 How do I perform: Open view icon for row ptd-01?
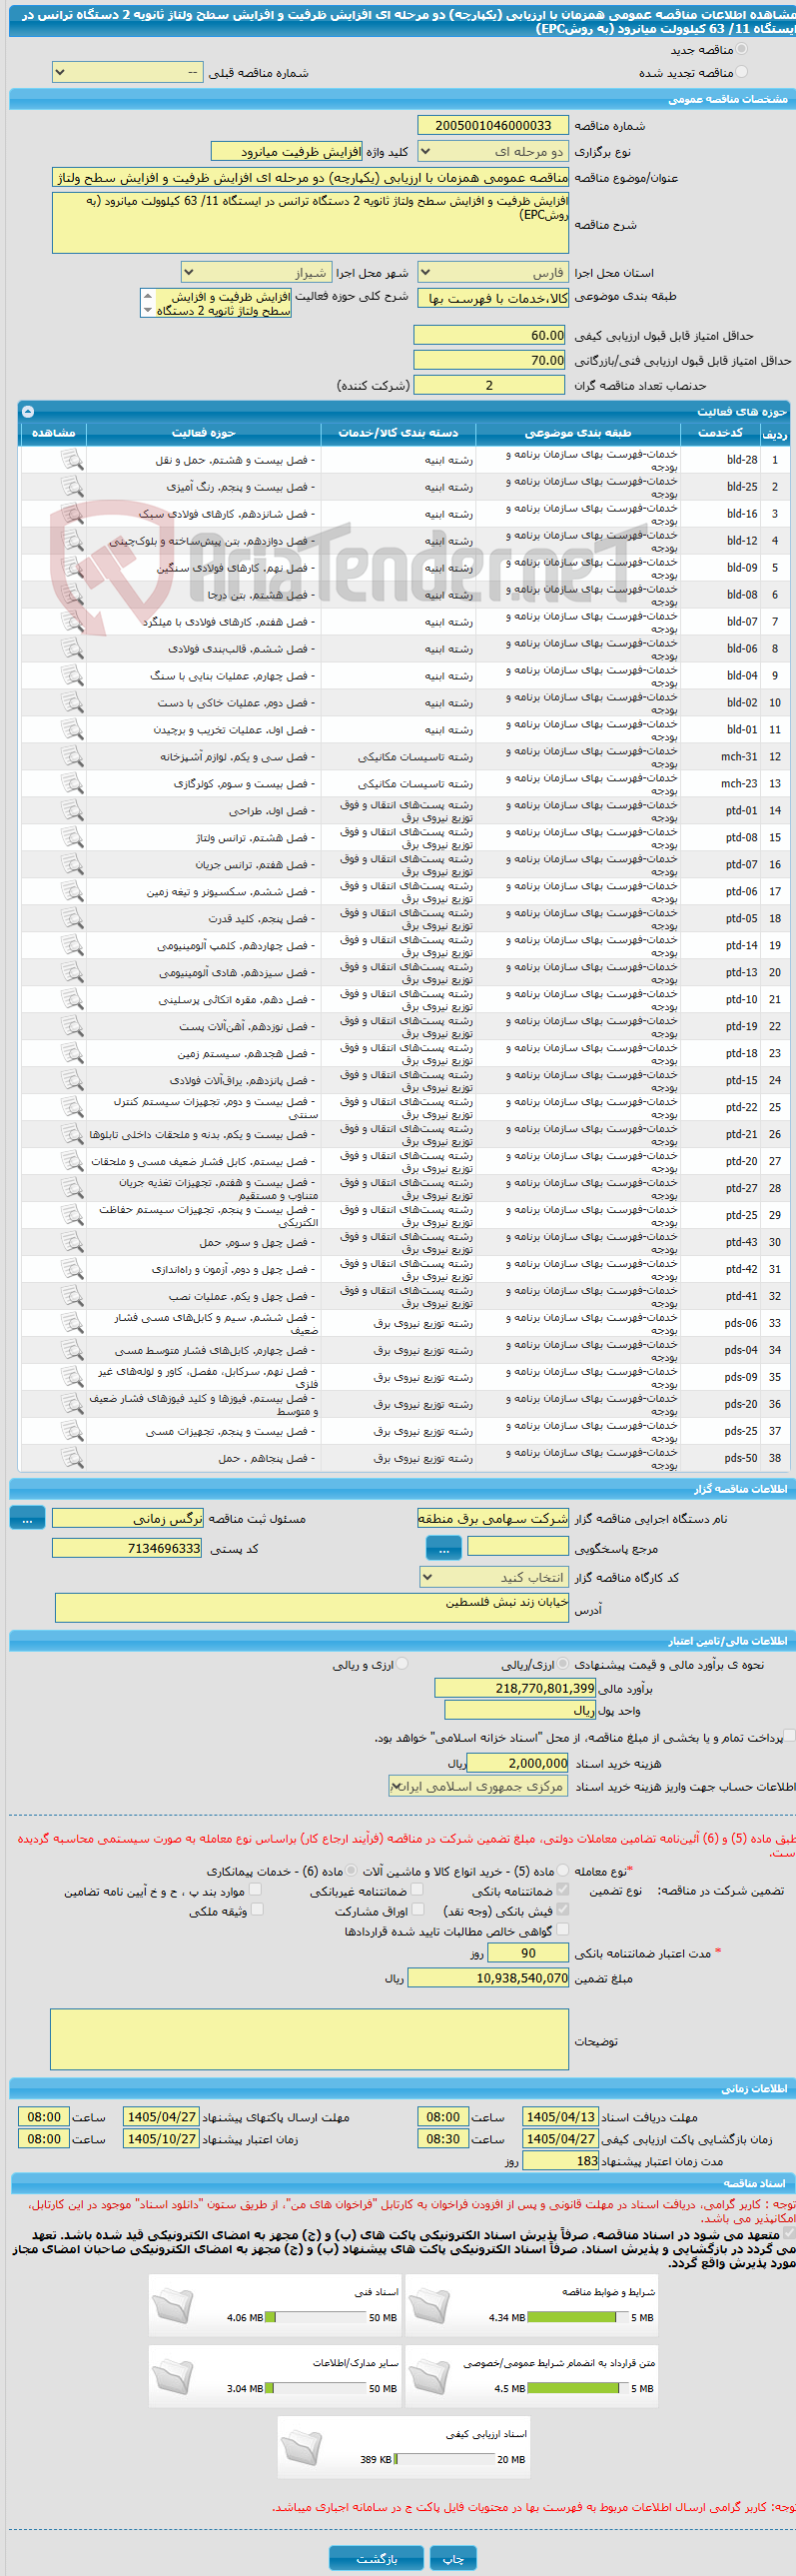tap(71, 810)
